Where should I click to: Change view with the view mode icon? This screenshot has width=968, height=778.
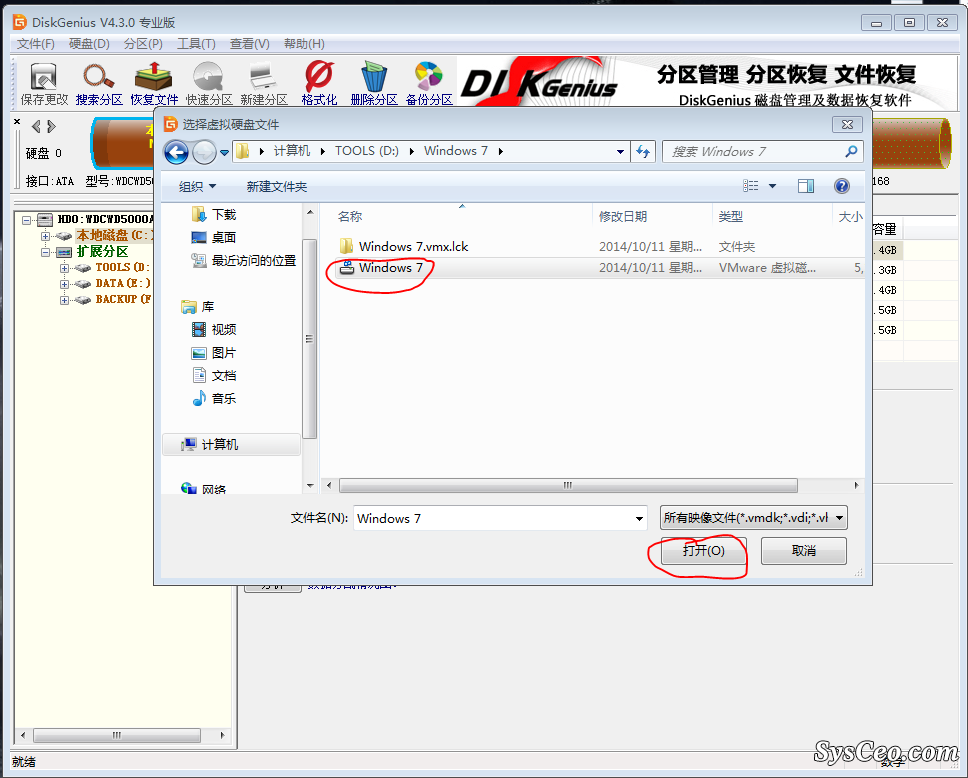click(751, 186)
